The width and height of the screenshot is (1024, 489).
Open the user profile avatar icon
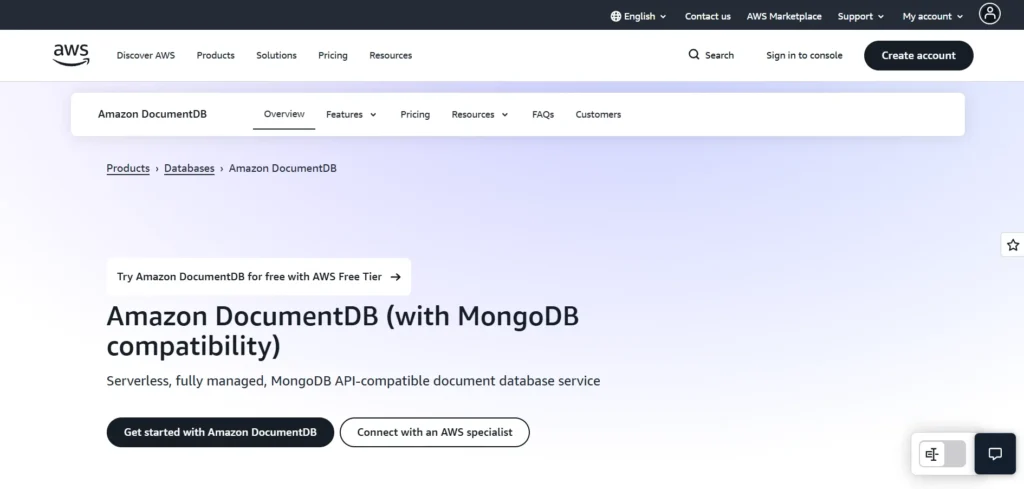pyautogui.click(x=989, y=14)
